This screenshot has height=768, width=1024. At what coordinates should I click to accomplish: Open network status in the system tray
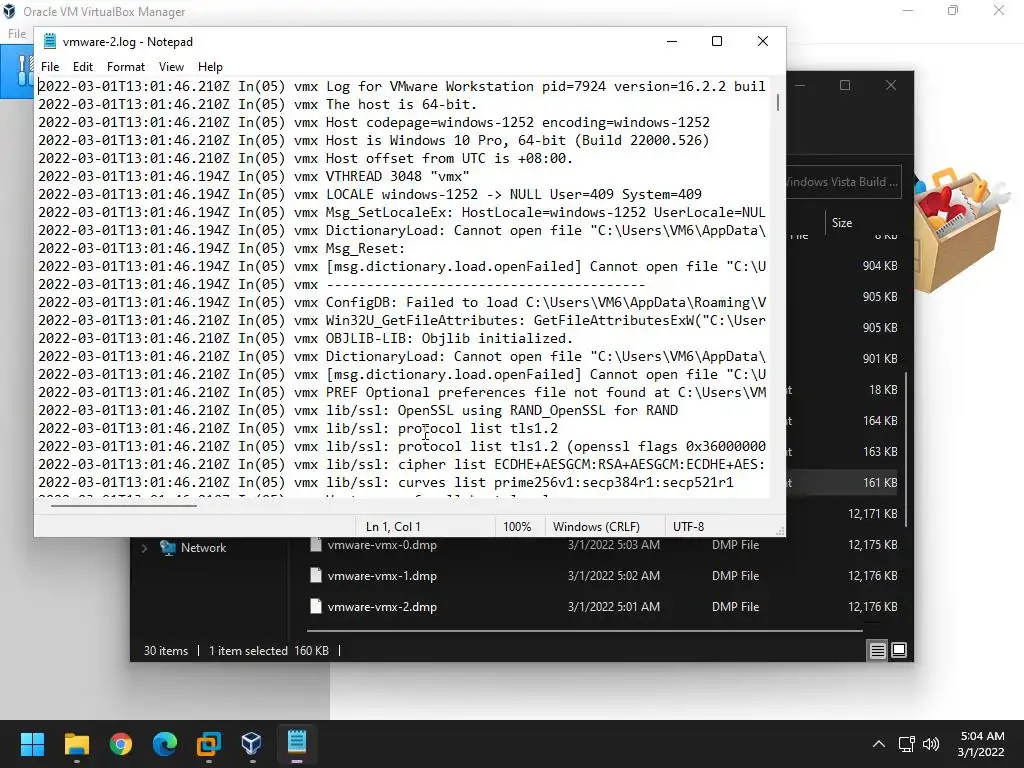coord(906,744)
